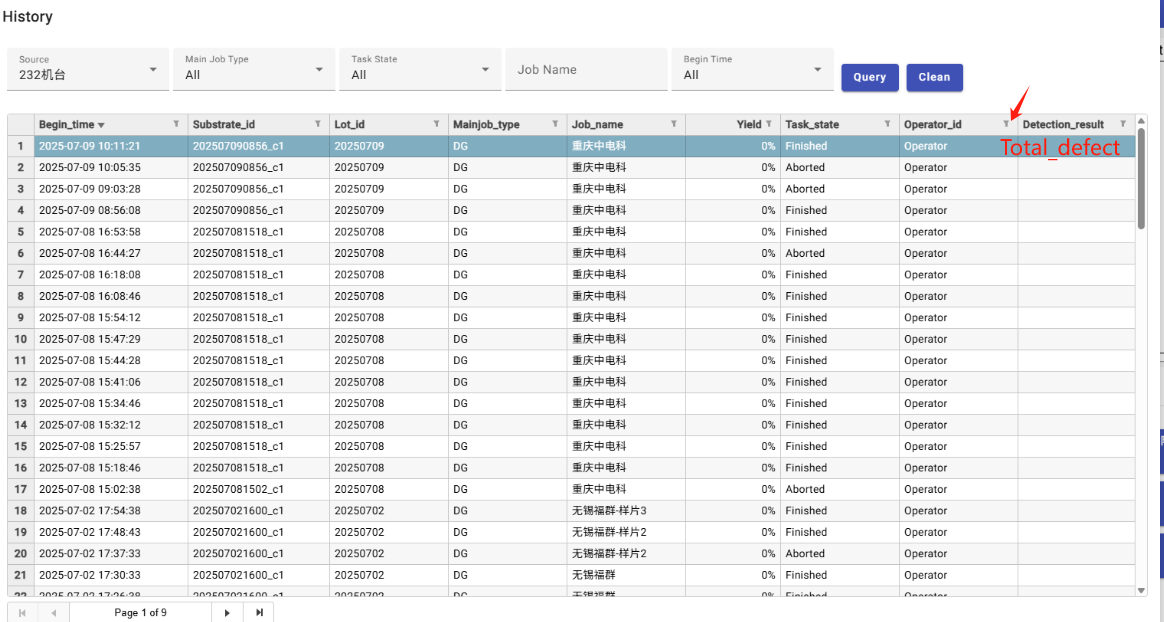Click time 2025-07-08 15:18:46

tap(90, 468)
